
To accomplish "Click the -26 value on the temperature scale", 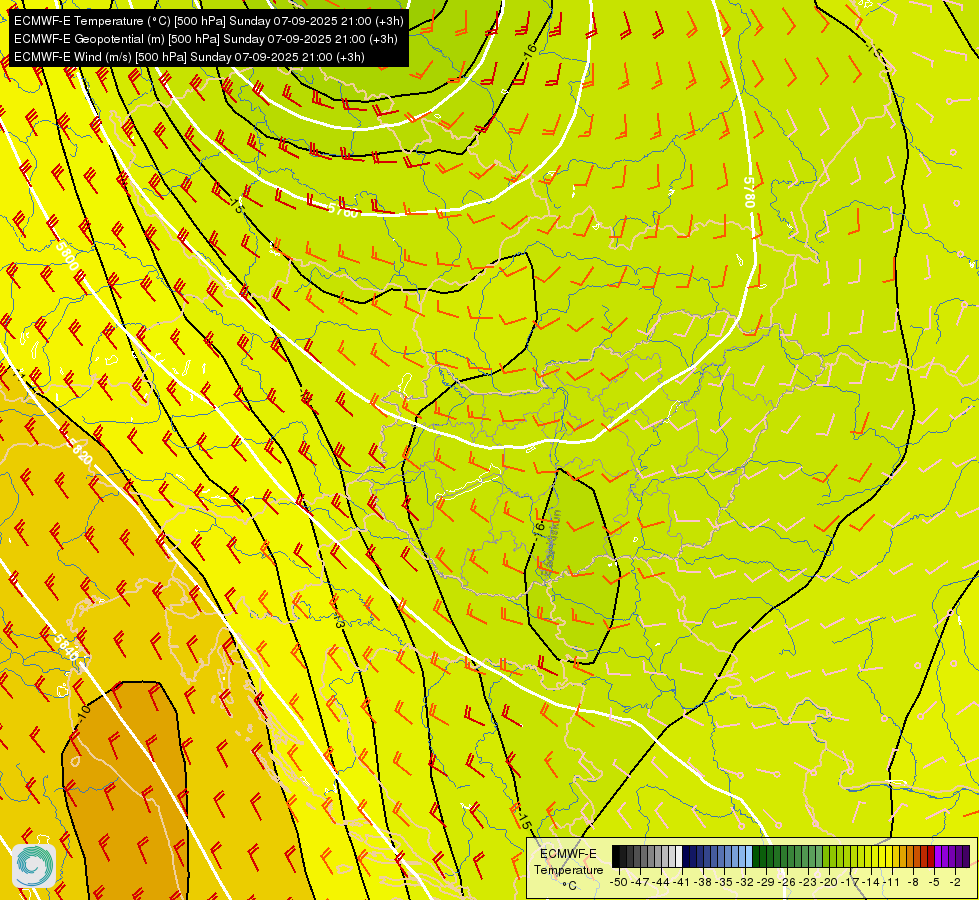I will 787,882.
